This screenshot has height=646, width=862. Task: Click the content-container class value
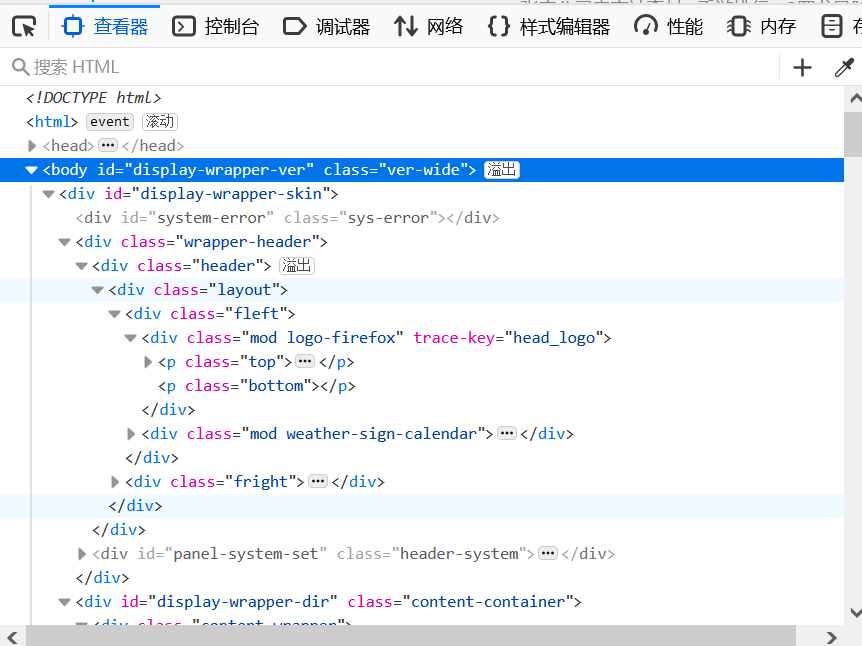point(488,601)
